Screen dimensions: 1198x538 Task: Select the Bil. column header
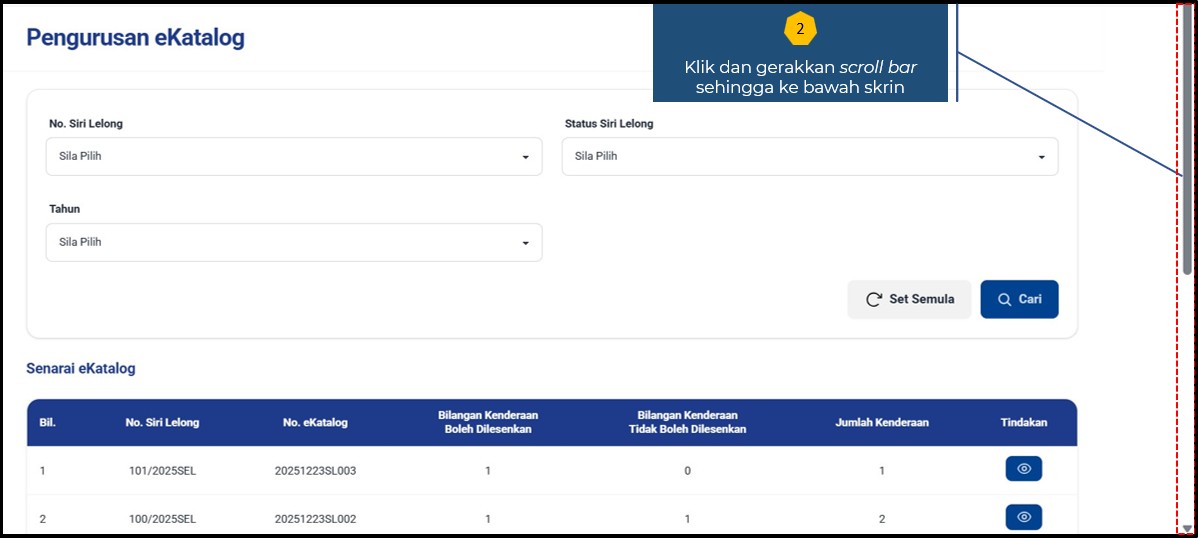pyautogui.click(x=47, y=422)
